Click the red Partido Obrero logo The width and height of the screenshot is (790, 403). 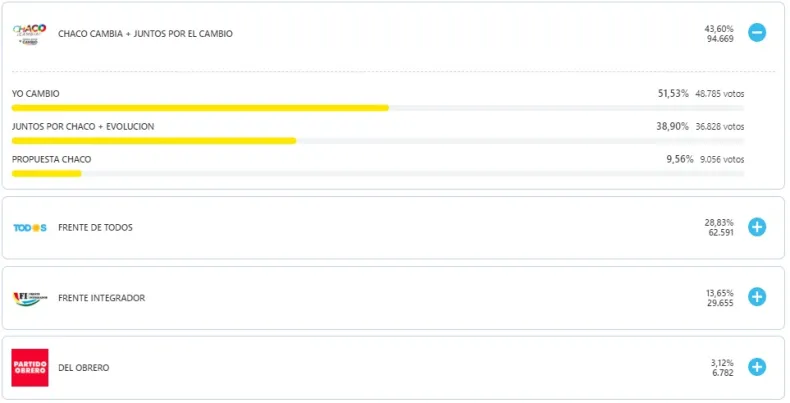[29, 368]
